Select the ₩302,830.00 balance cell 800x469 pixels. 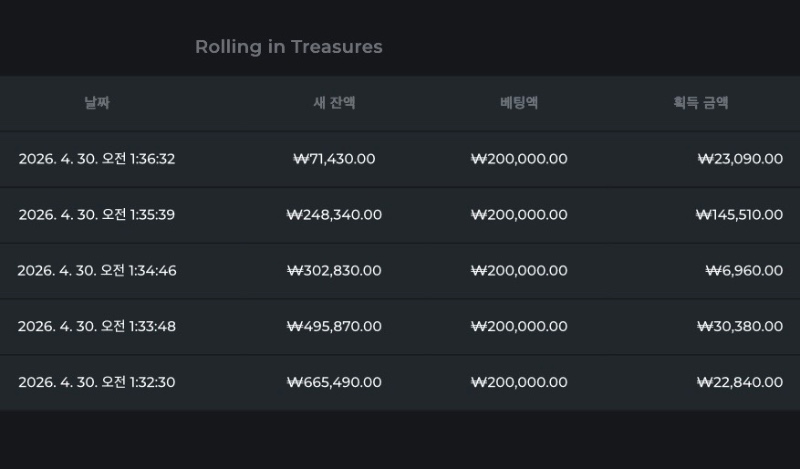click(334, 271)
